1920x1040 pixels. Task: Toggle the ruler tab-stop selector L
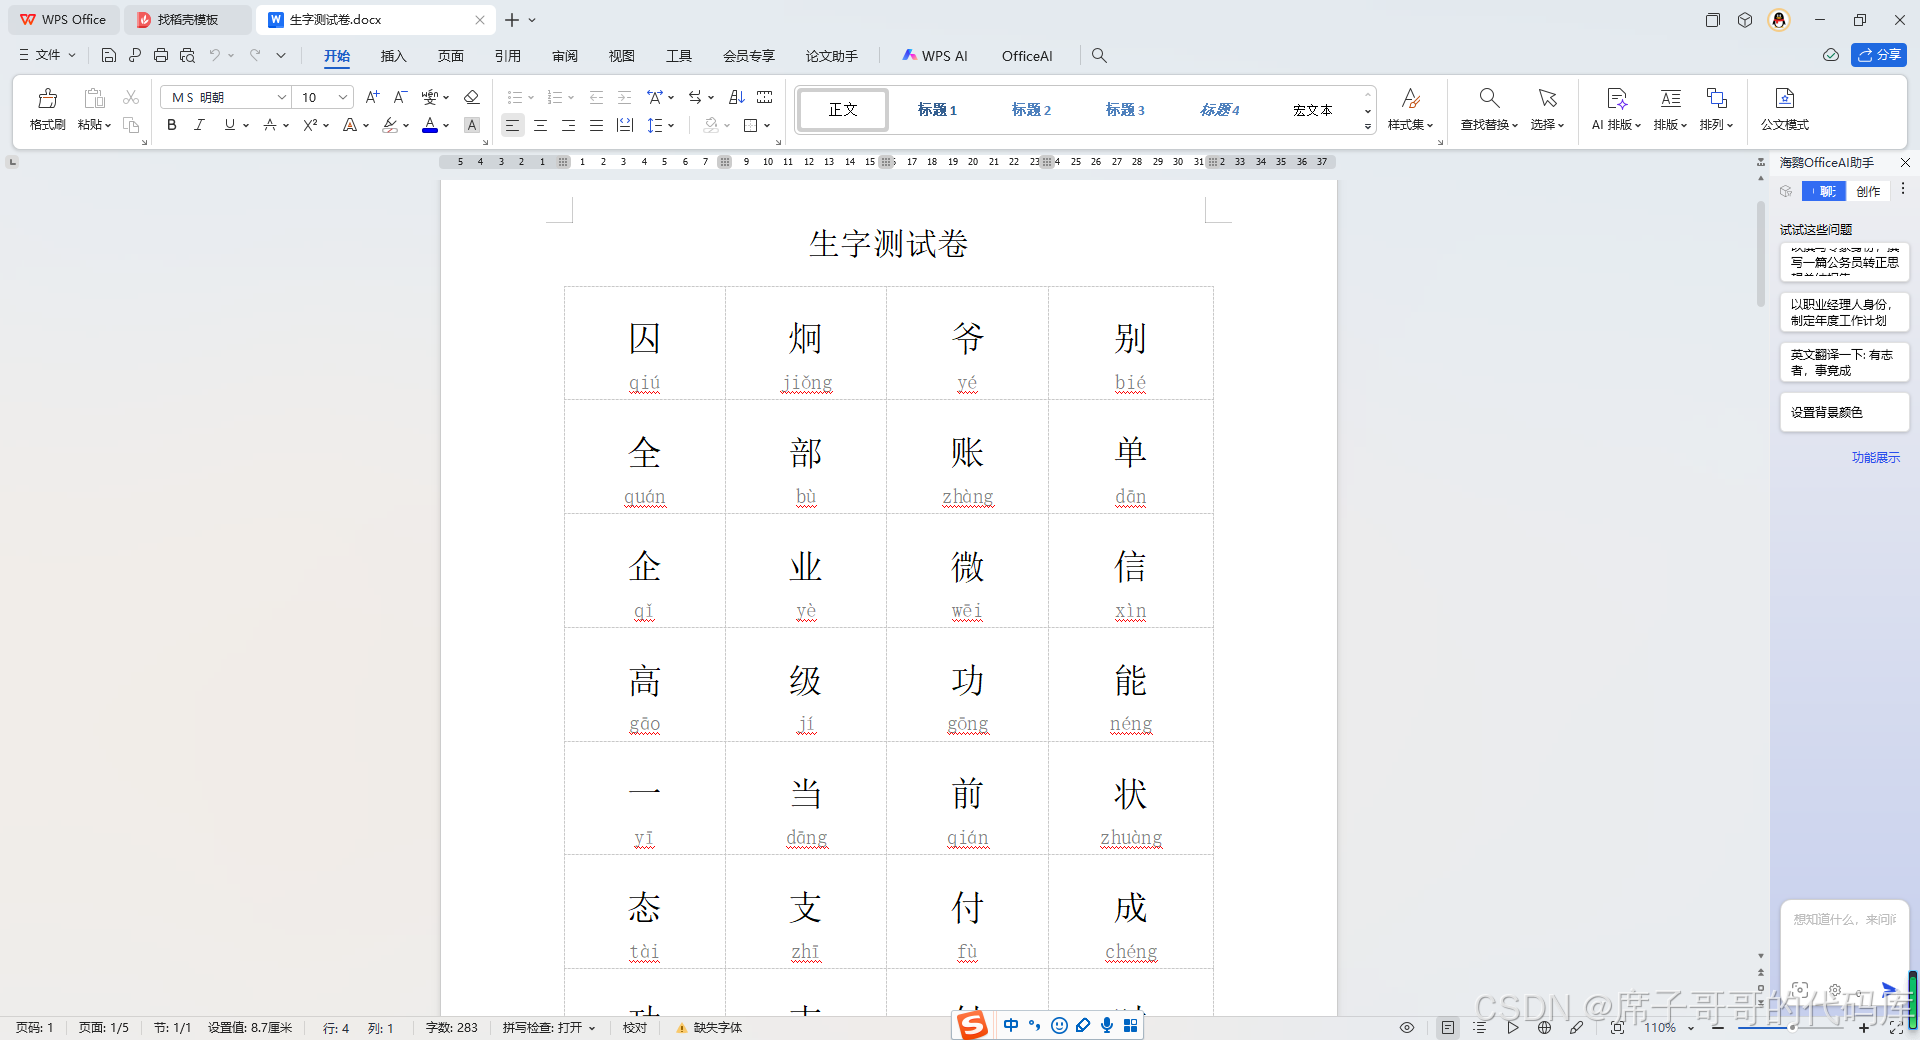pos(12,161)
